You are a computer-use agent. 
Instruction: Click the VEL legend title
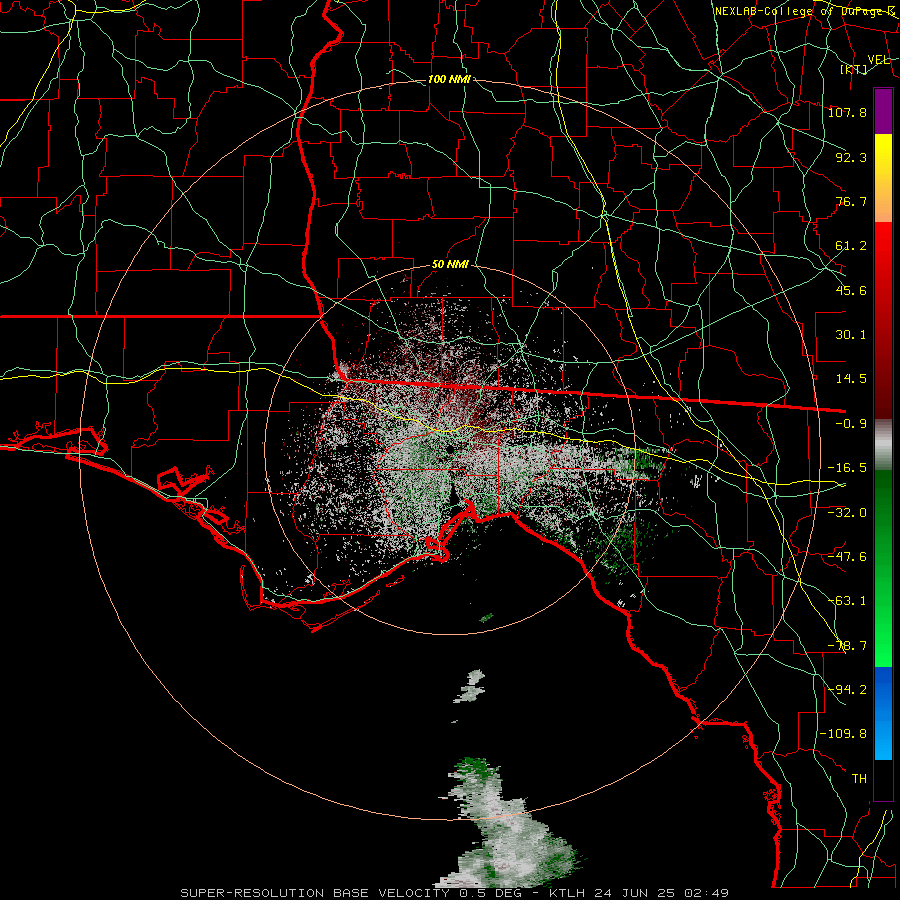tap(878, 59)
